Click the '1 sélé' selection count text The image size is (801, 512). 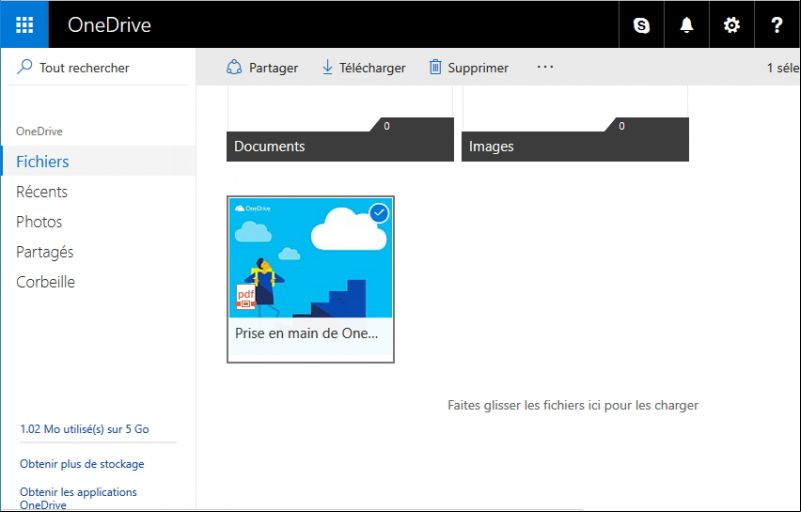point(783,67)
